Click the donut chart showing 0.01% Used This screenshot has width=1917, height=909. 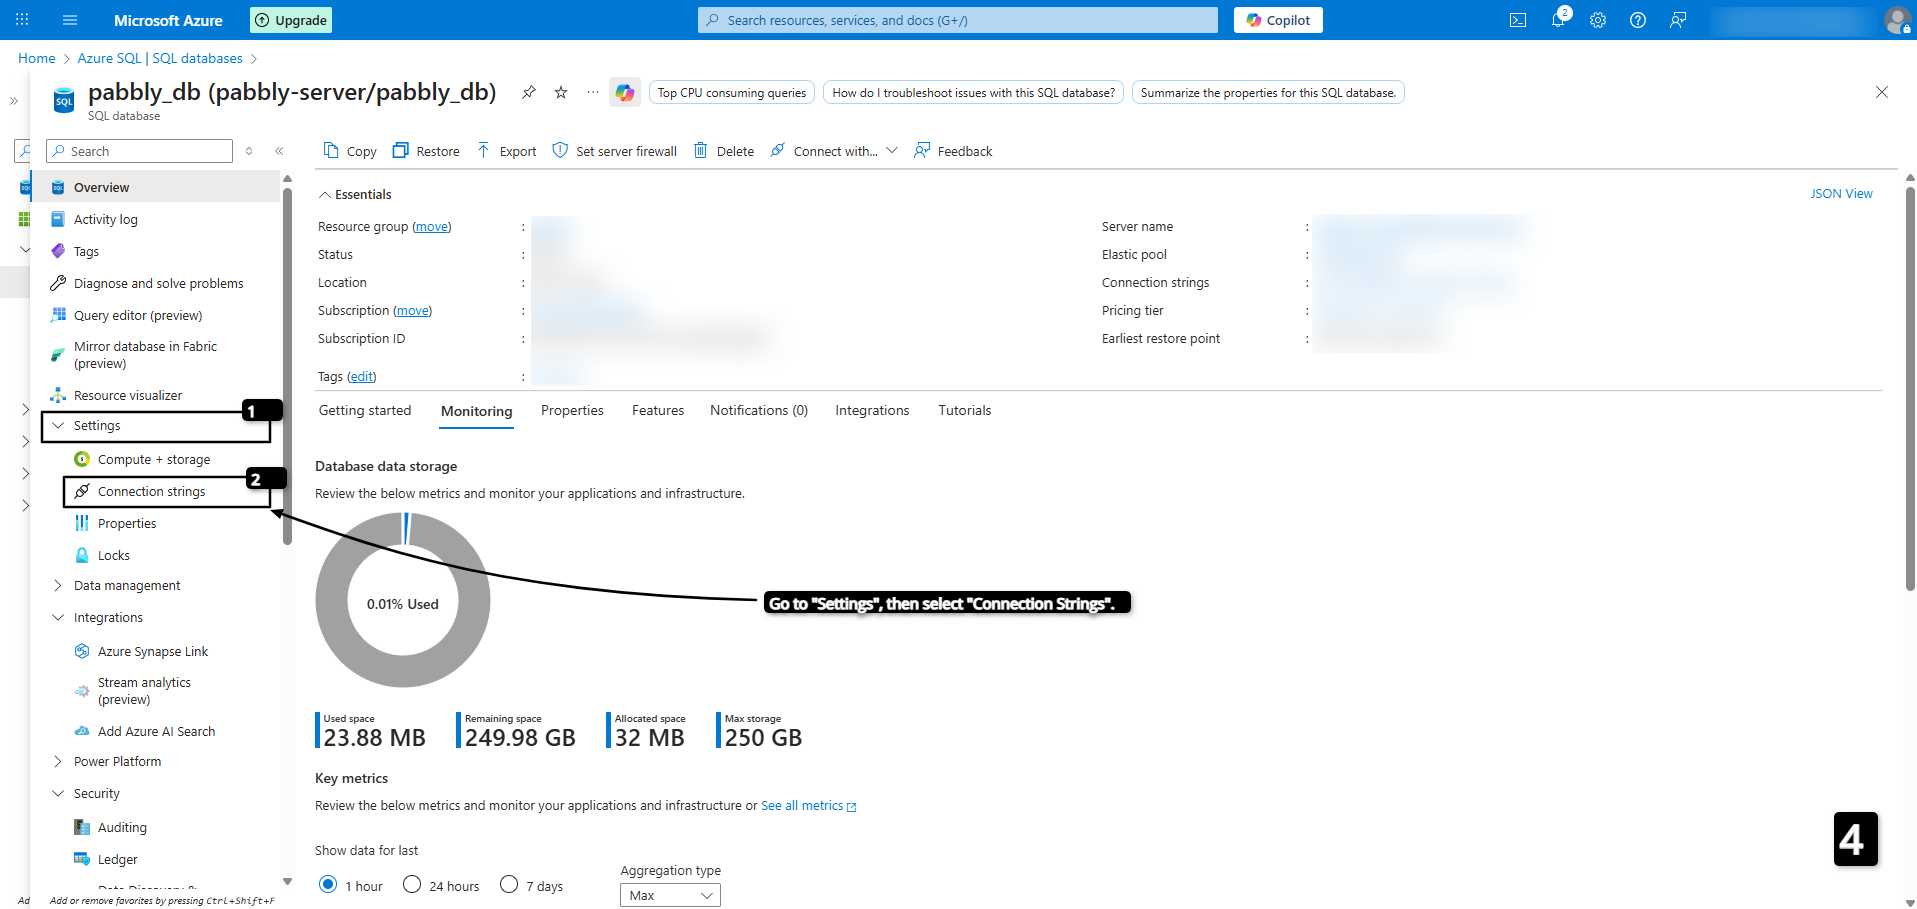click(403, 600)
